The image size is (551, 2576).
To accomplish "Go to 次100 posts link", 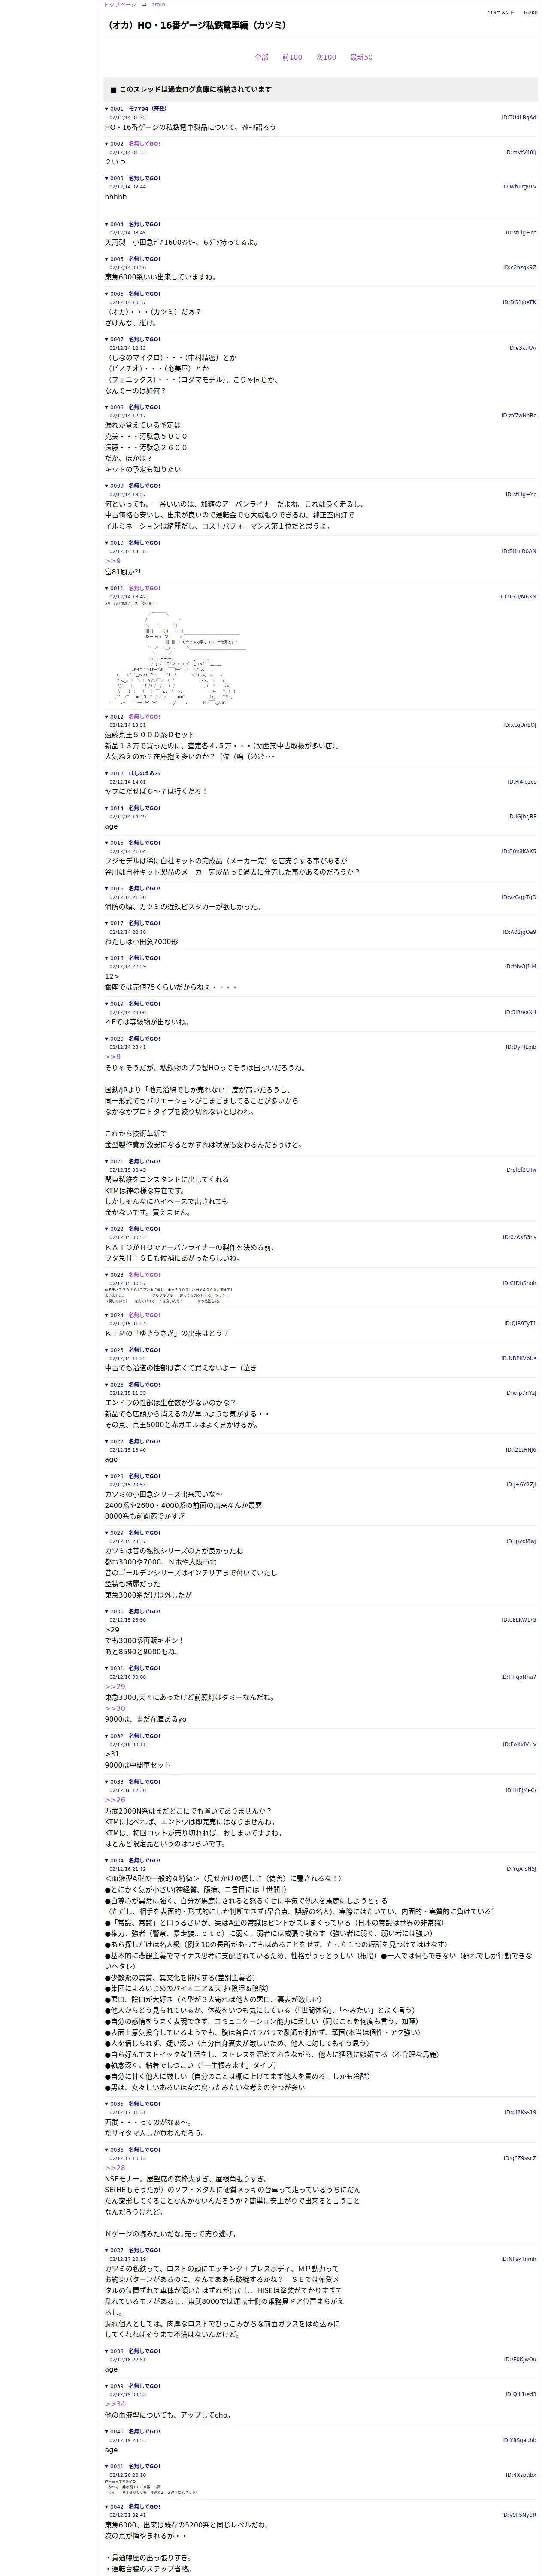I will coord(326,58).
